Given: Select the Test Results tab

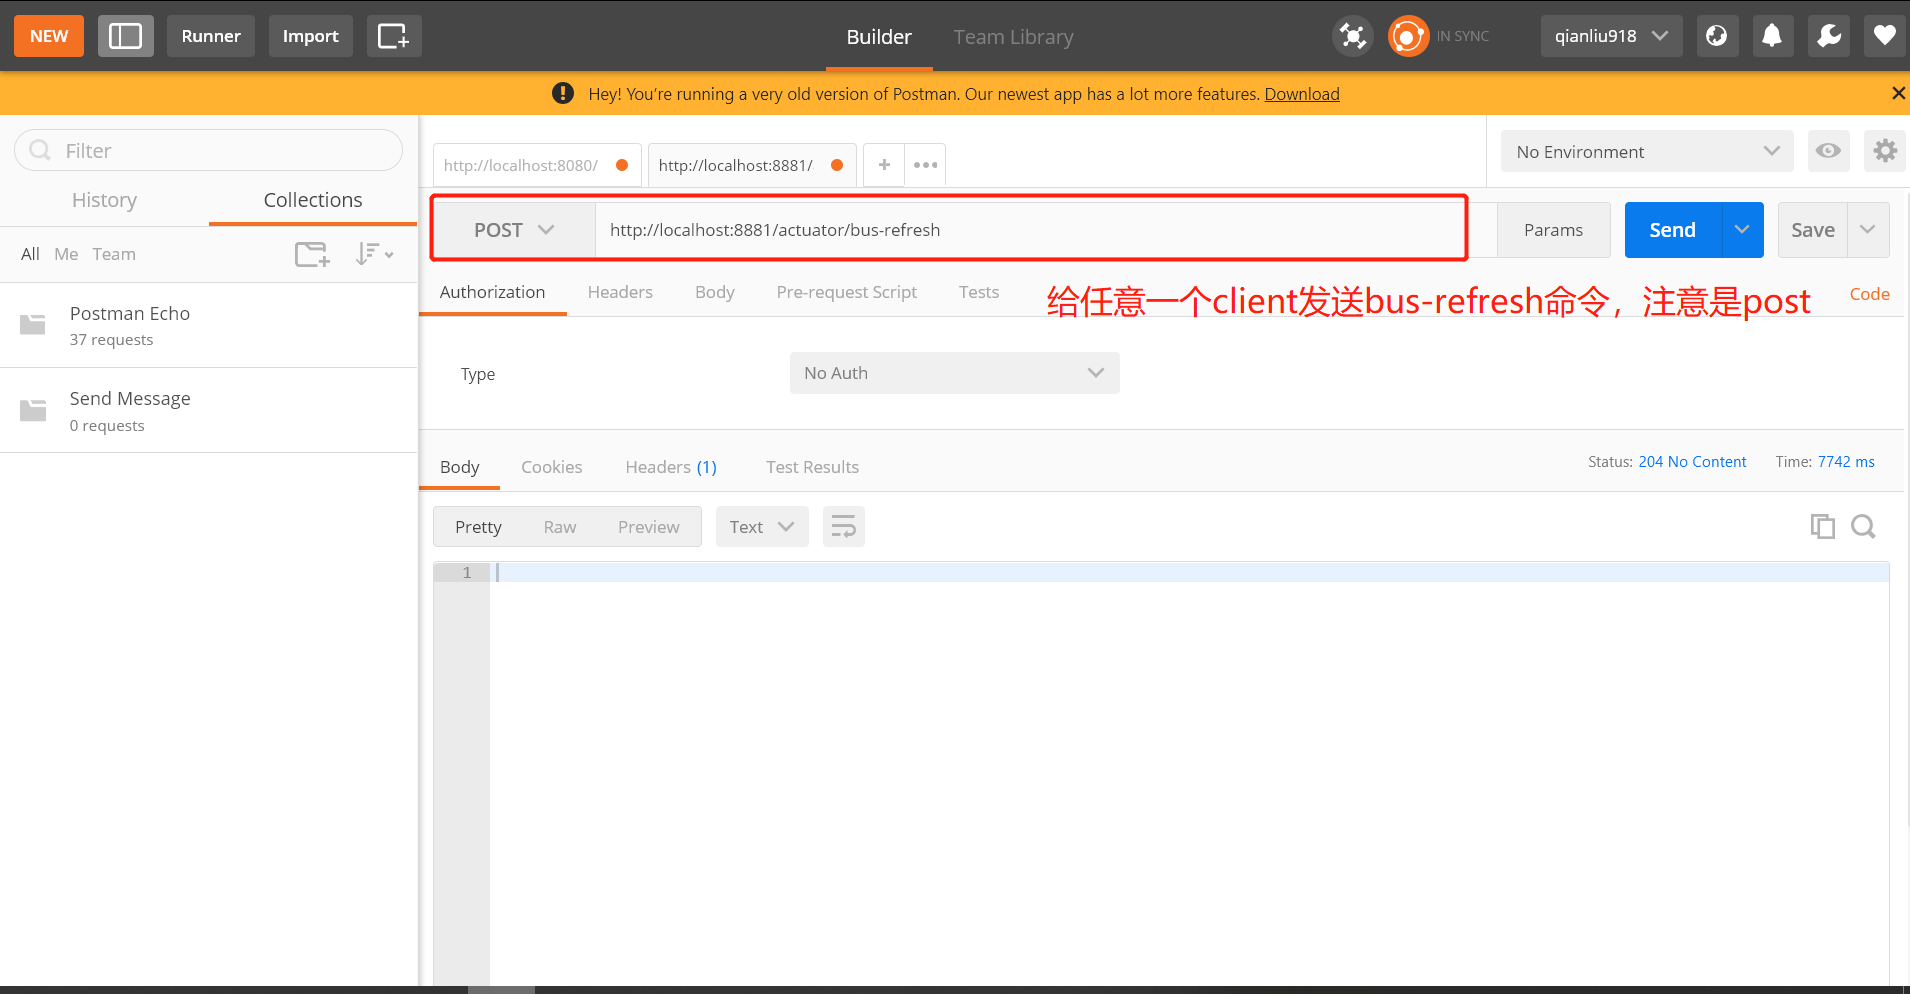Looking at the screenshot, I should 812,467.
